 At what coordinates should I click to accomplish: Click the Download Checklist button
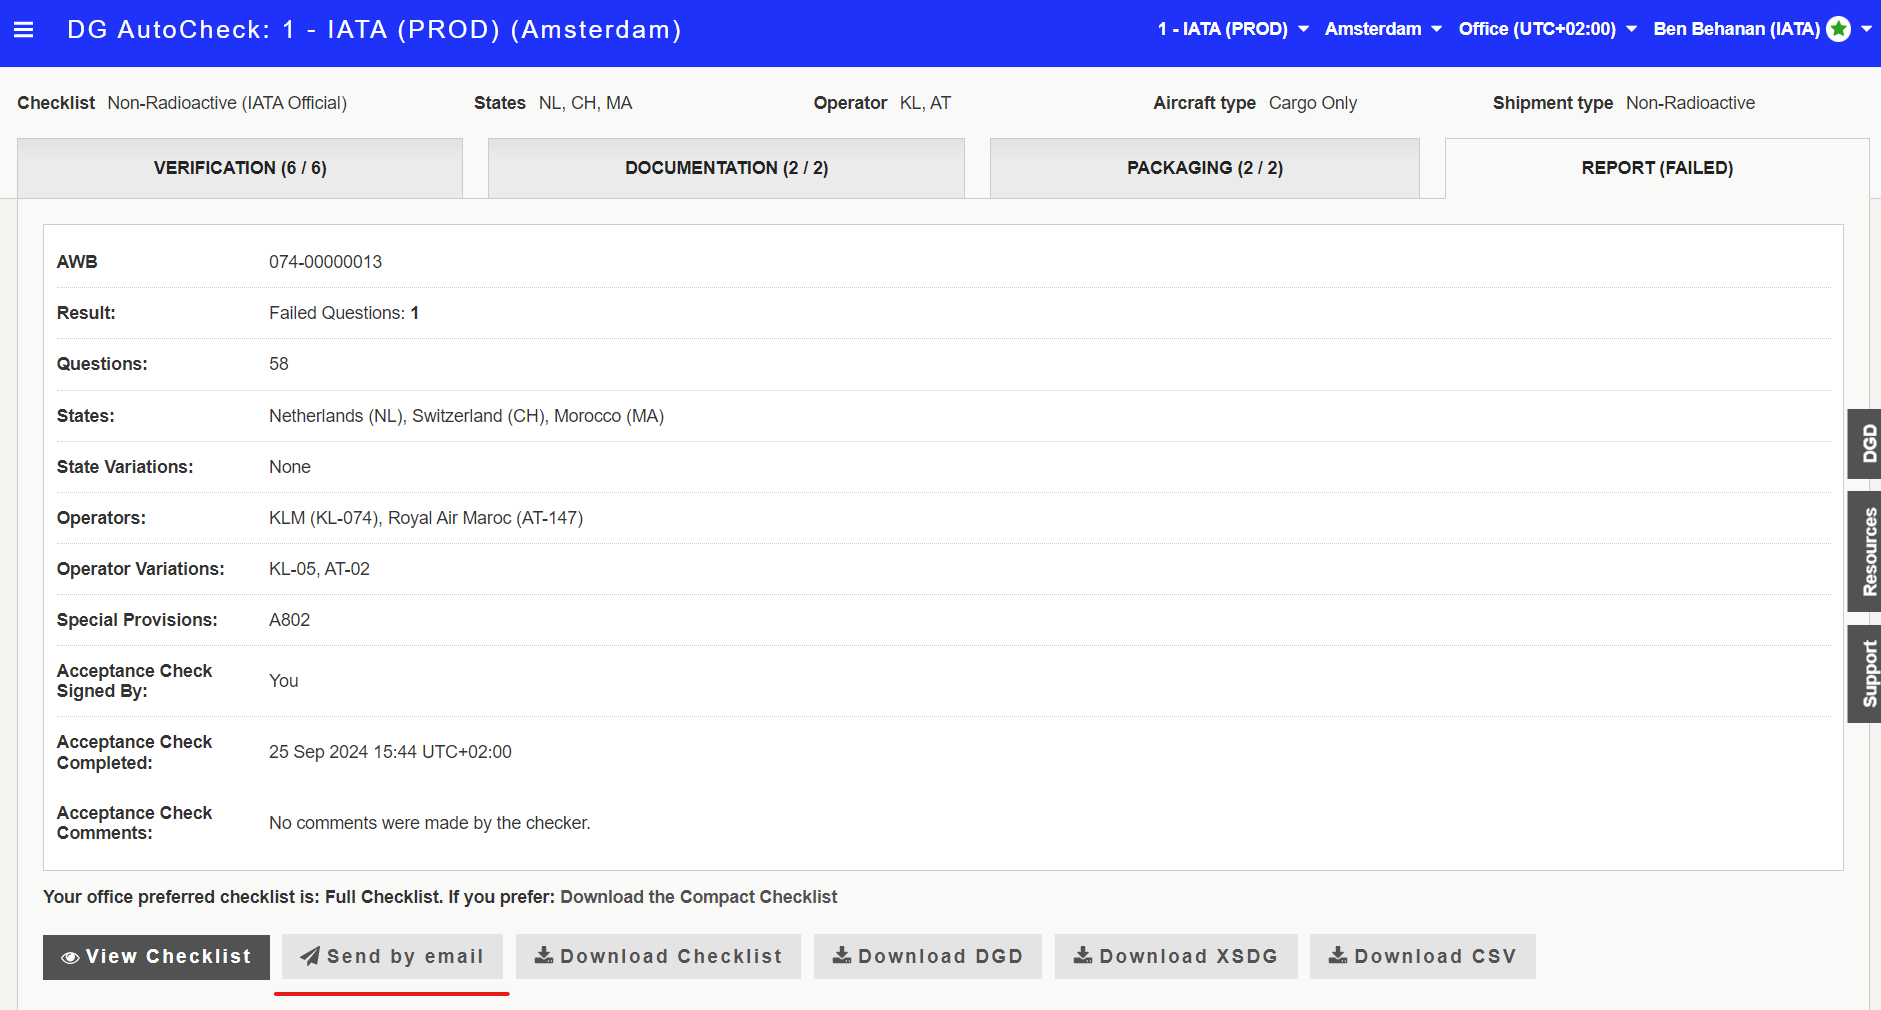tap(658, 957)
